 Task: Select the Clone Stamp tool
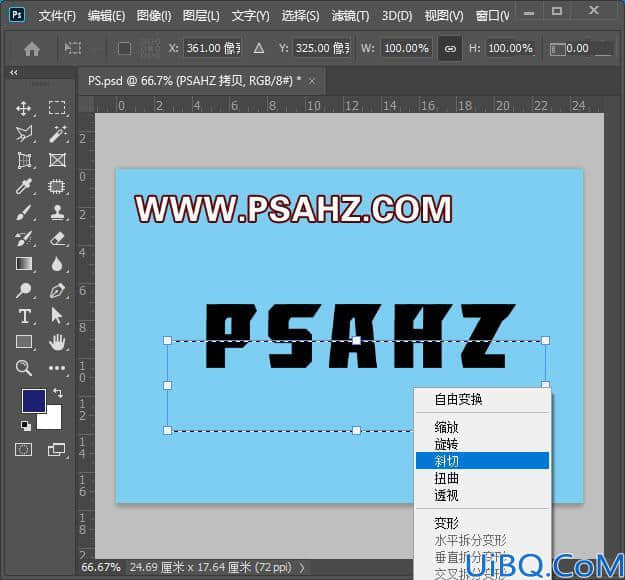[57, 212]
